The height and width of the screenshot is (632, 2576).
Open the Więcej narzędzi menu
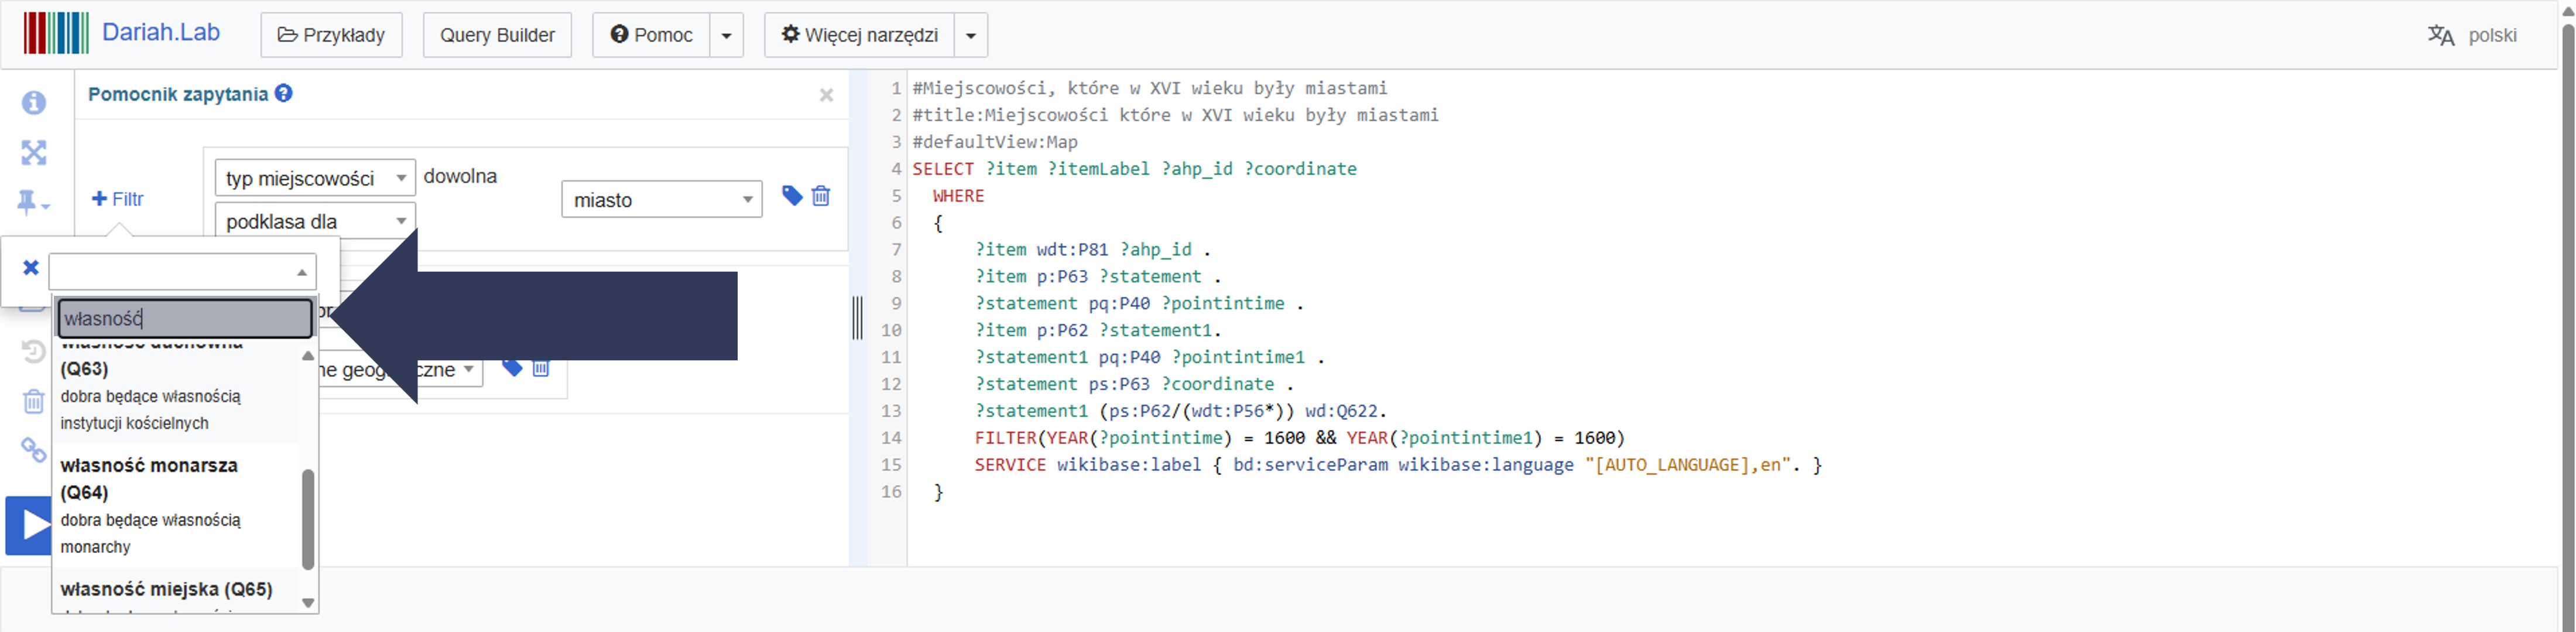(860, 36)
